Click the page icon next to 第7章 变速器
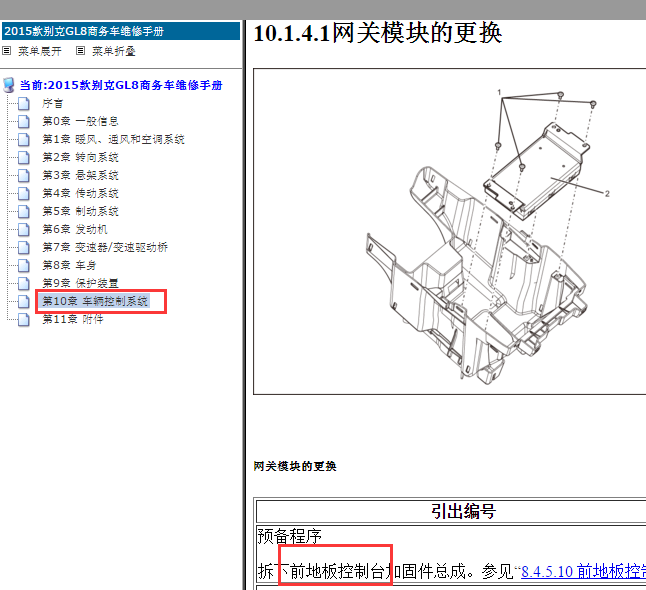Screen dimensions: 646x590 (x=24, y=247)
